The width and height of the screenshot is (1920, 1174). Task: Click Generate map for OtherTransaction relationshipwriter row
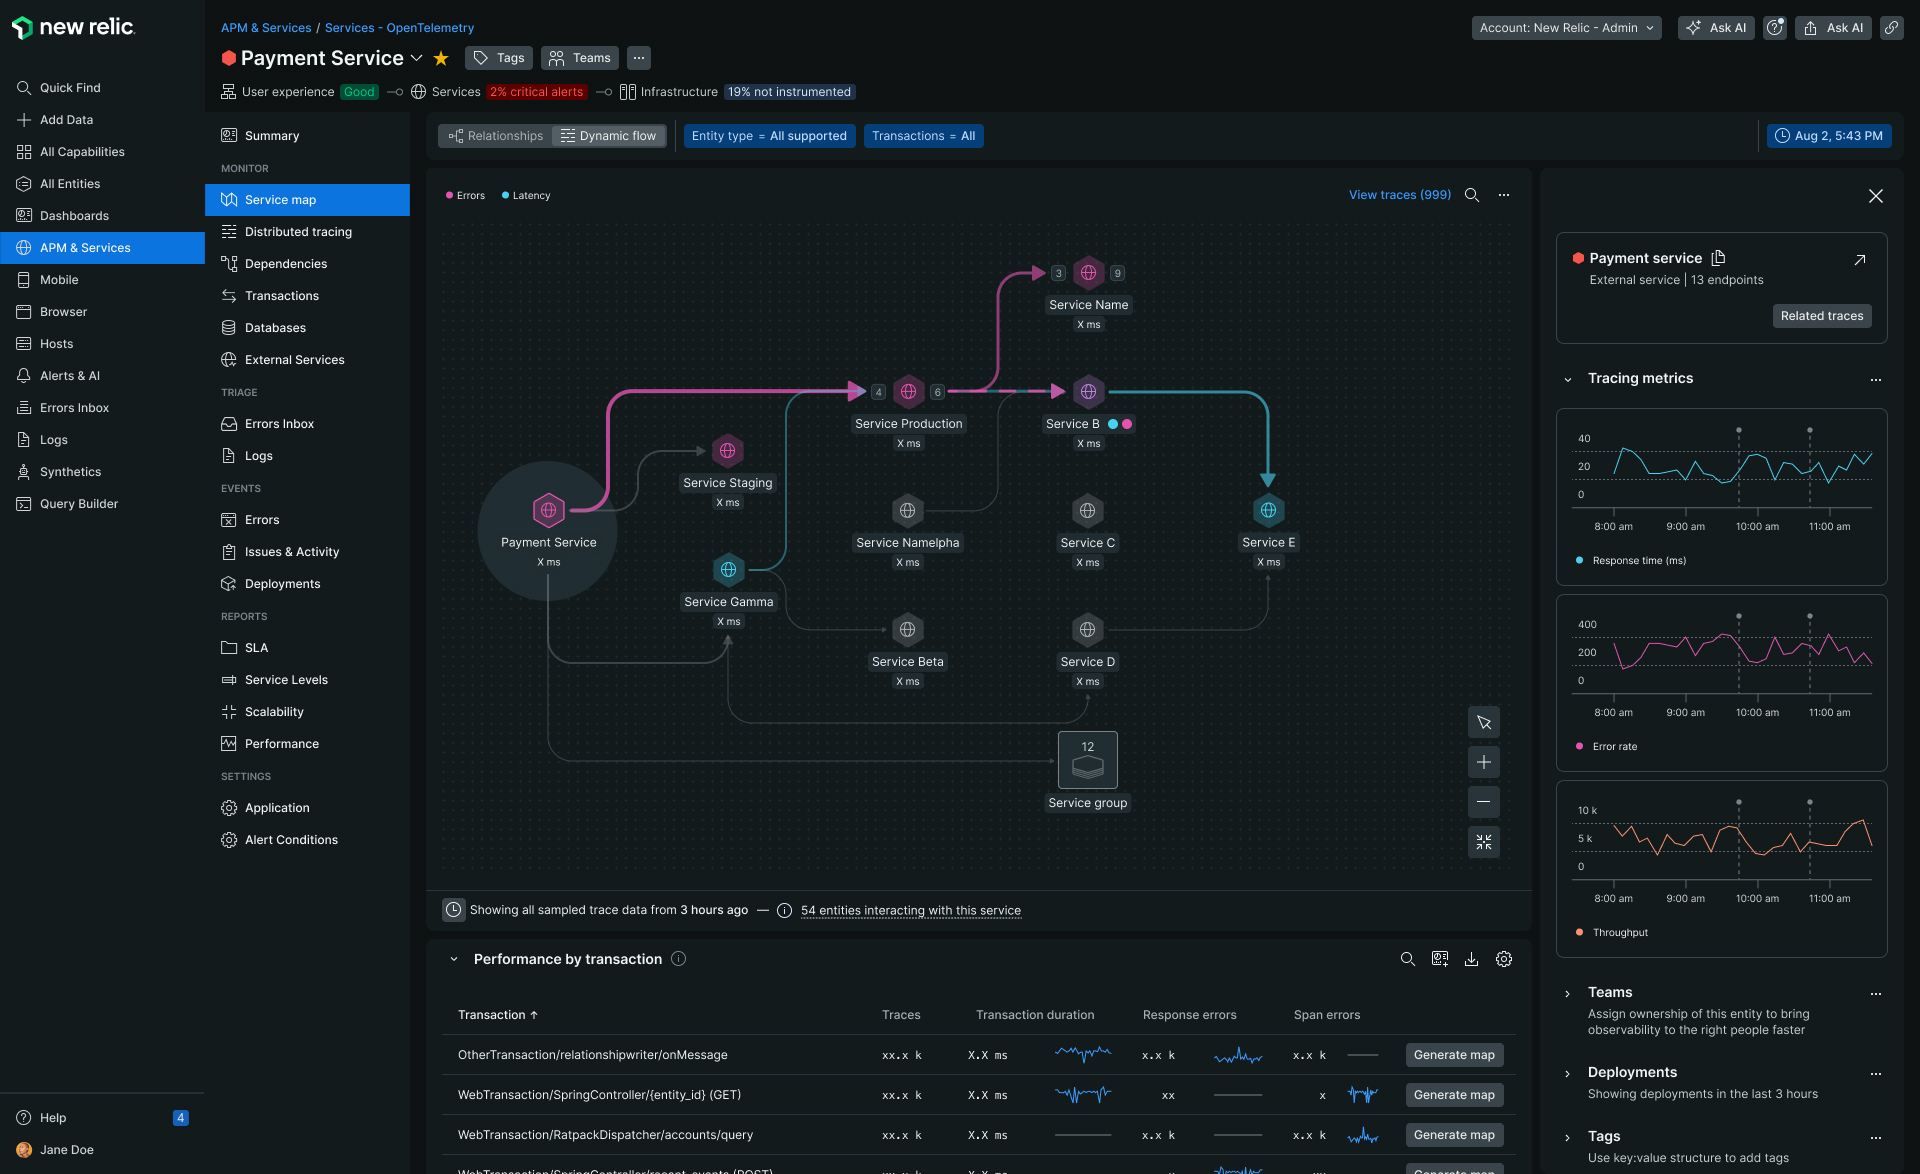click(1454, 1055)
